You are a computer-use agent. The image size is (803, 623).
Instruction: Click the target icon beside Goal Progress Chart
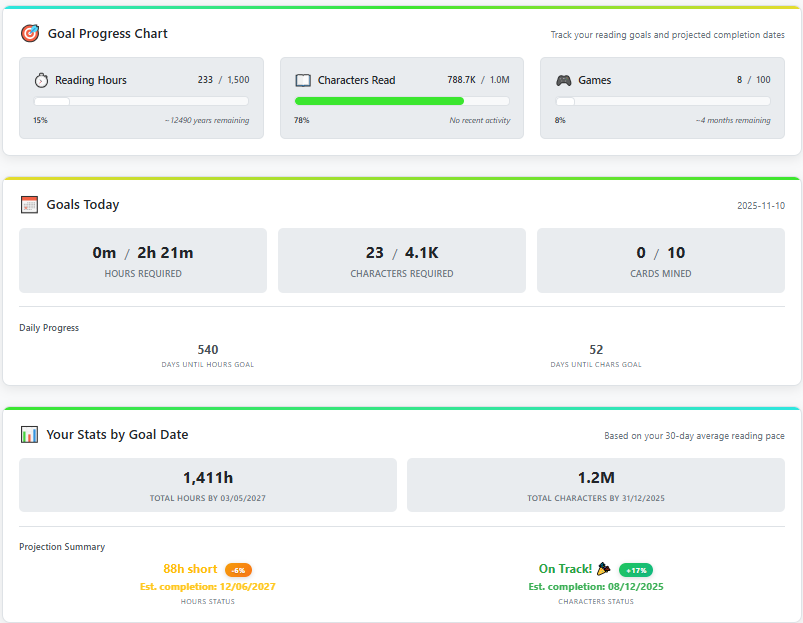coord(30,33)
